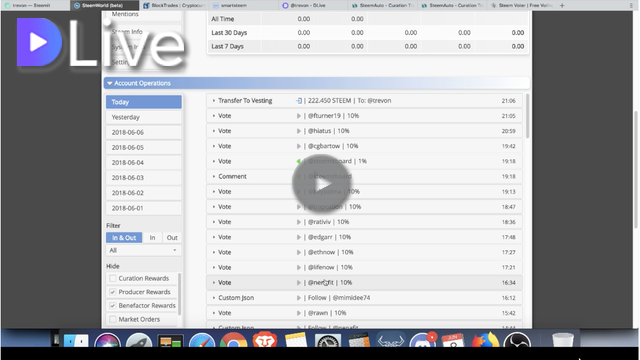The width and height of the screenshot is (640, 360).
Task: Open Brave browser from the dock
Action: tap(264, 340)
